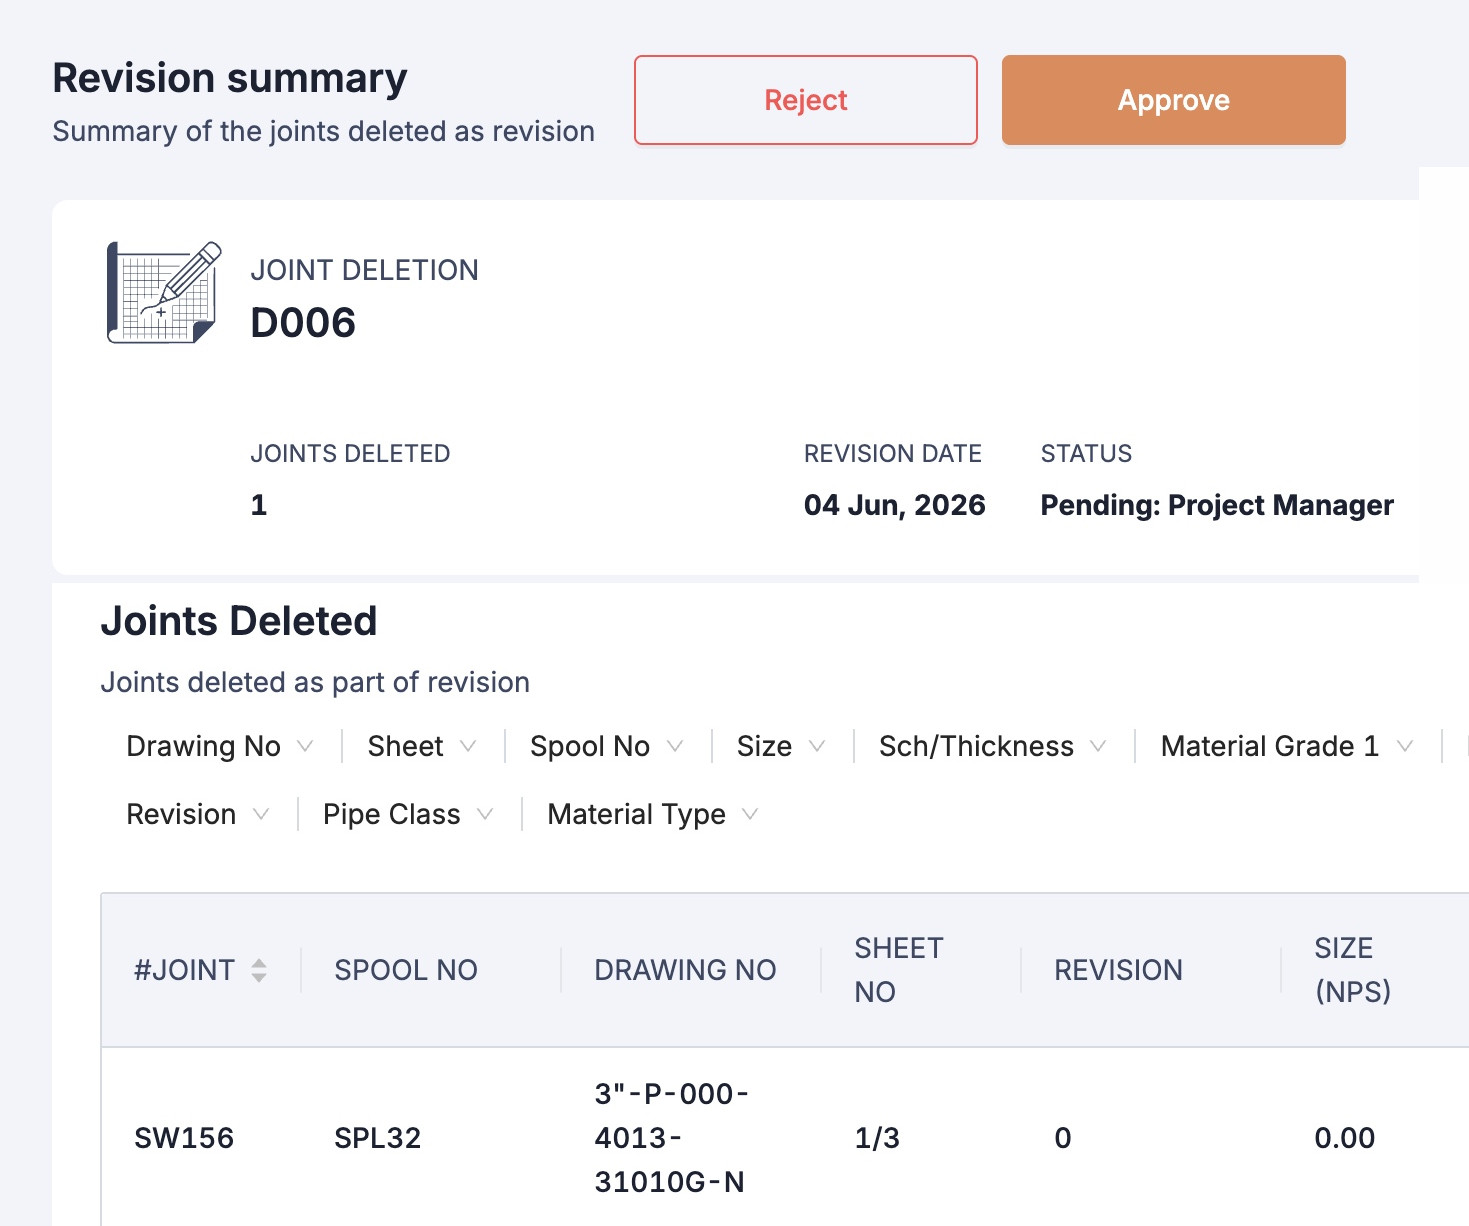Reject the joint deletion revision
This screenshot has width=1469, height=1226.
tap(806, 100)
